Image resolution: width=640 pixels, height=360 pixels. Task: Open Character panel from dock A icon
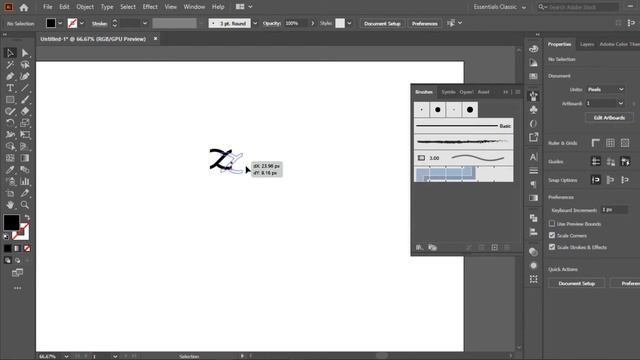coord(533,157)
